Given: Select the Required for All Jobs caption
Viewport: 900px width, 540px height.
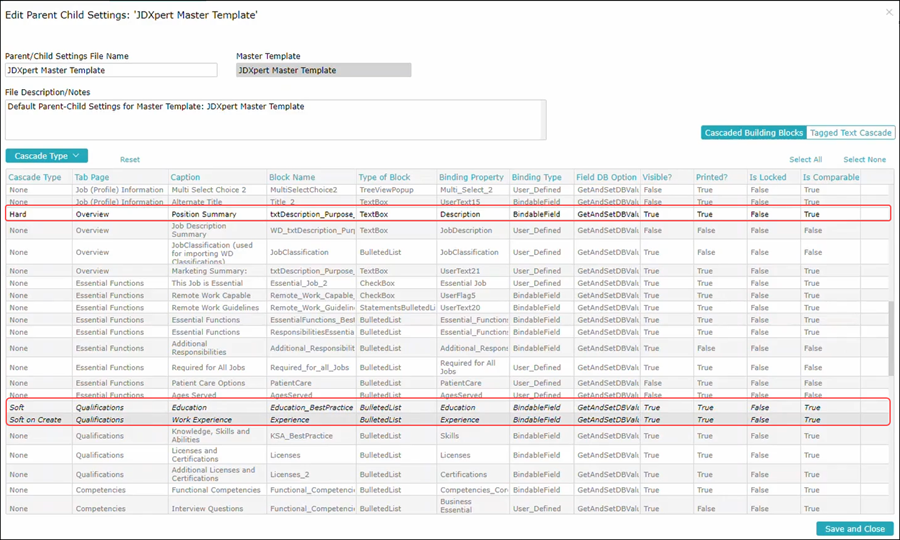Looking at the screenshot, I should click(x=208, y=367).
